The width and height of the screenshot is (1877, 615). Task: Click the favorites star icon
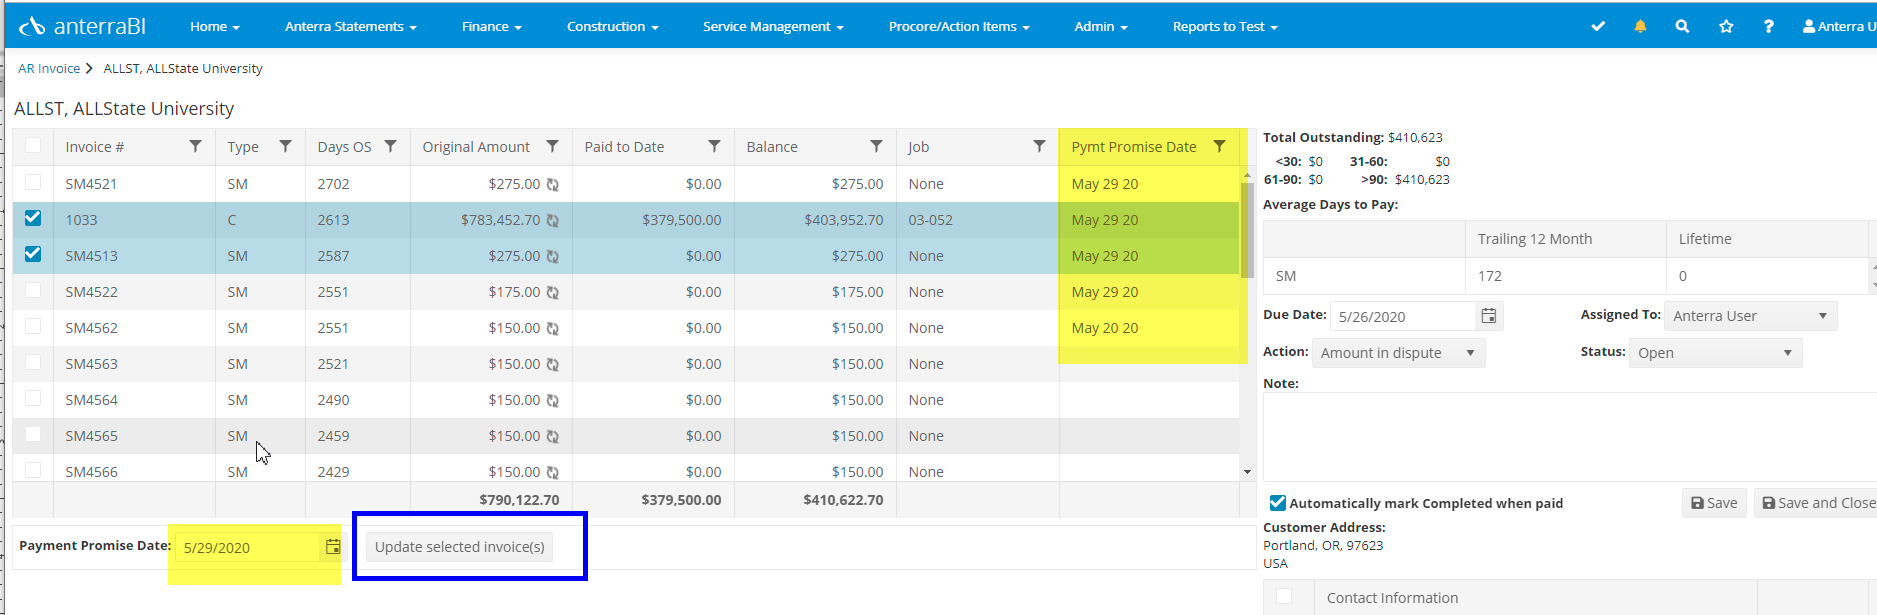[1726, 26]
